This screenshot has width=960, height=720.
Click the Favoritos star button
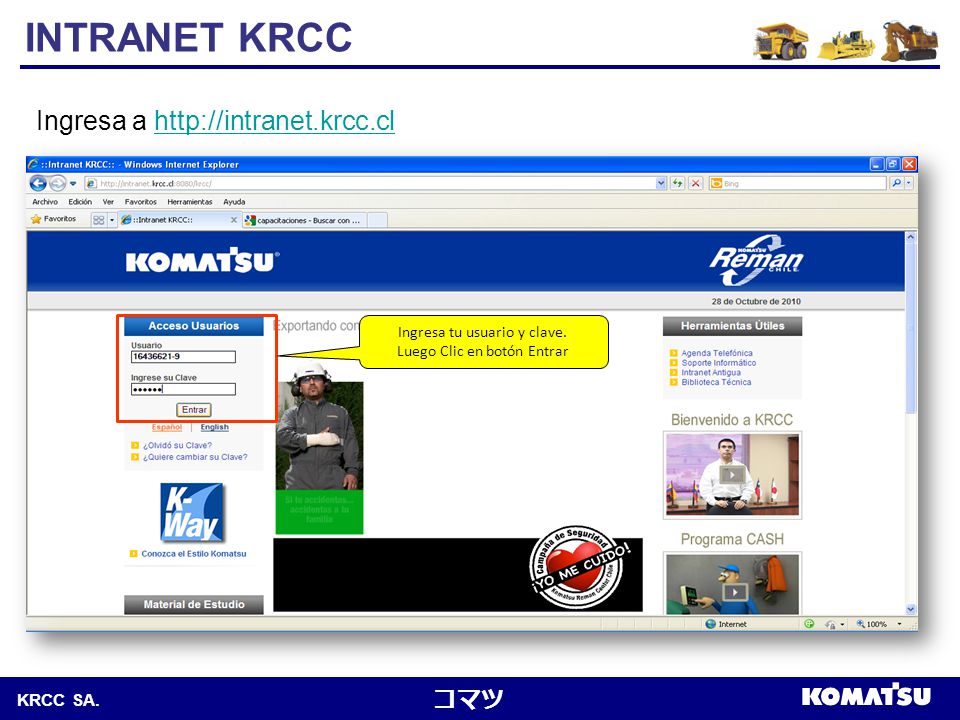[53, 219]
